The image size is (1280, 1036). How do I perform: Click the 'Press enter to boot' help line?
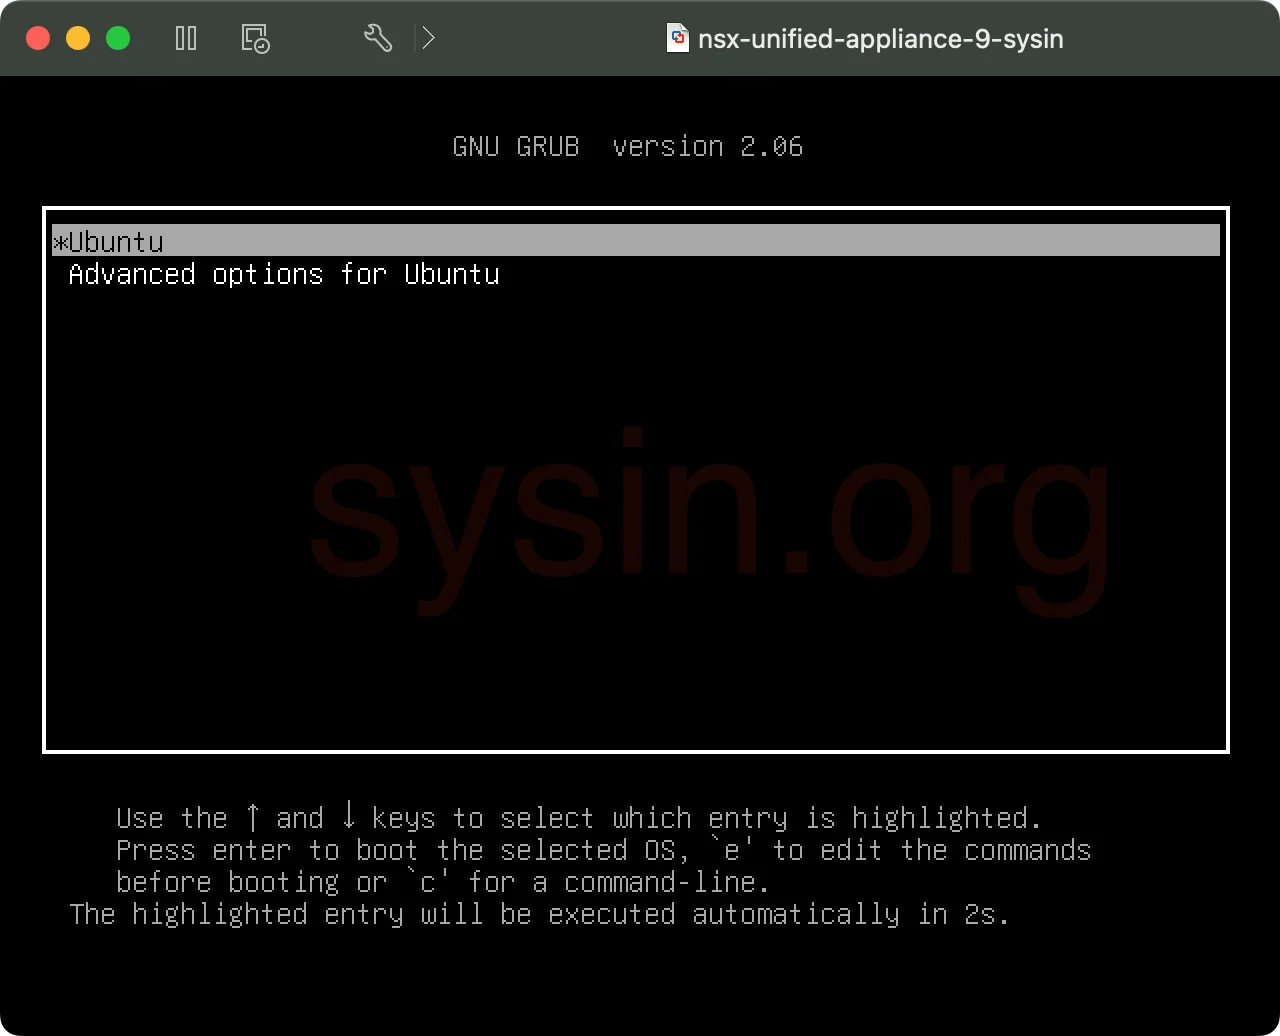tap(603, 850)
